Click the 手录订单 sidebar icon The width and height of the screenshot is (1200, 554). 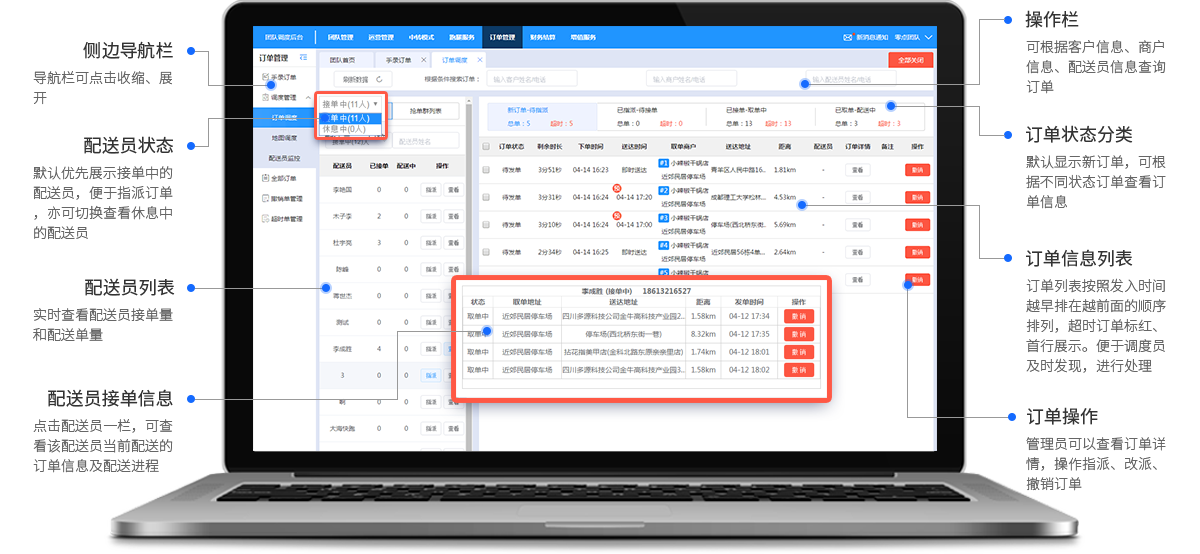coord(264,77)
